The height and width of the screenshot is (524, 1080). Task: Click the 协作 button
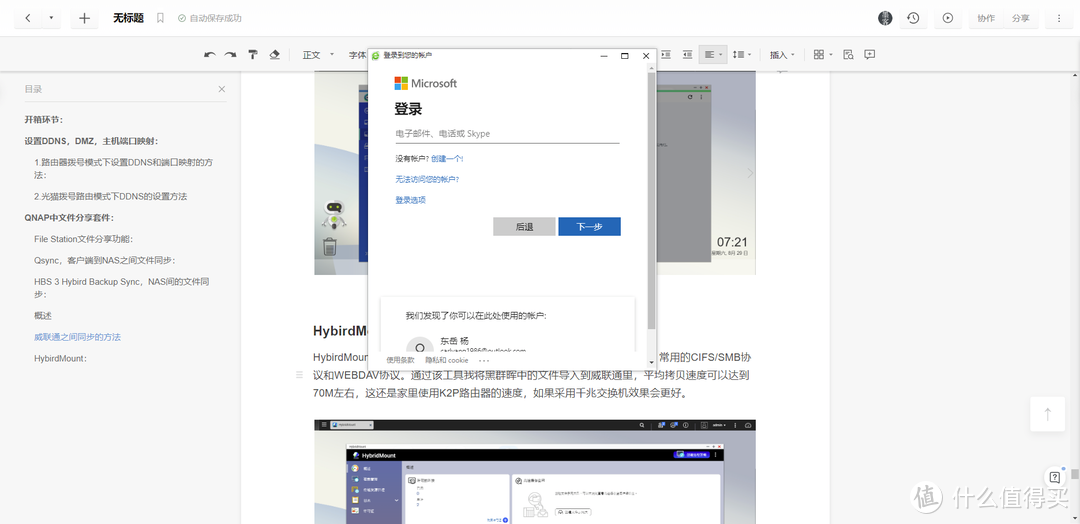pos(986,19)
